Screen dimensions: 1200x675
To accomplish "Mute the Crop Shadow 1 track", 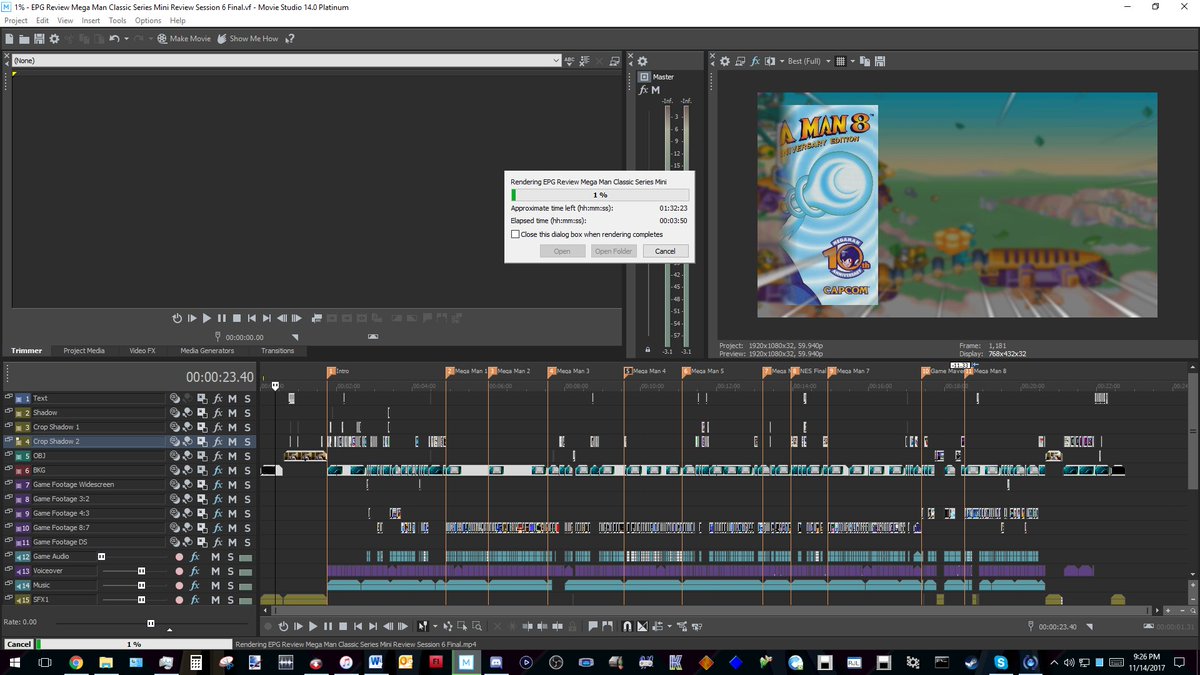I will [x=233, y=427].
